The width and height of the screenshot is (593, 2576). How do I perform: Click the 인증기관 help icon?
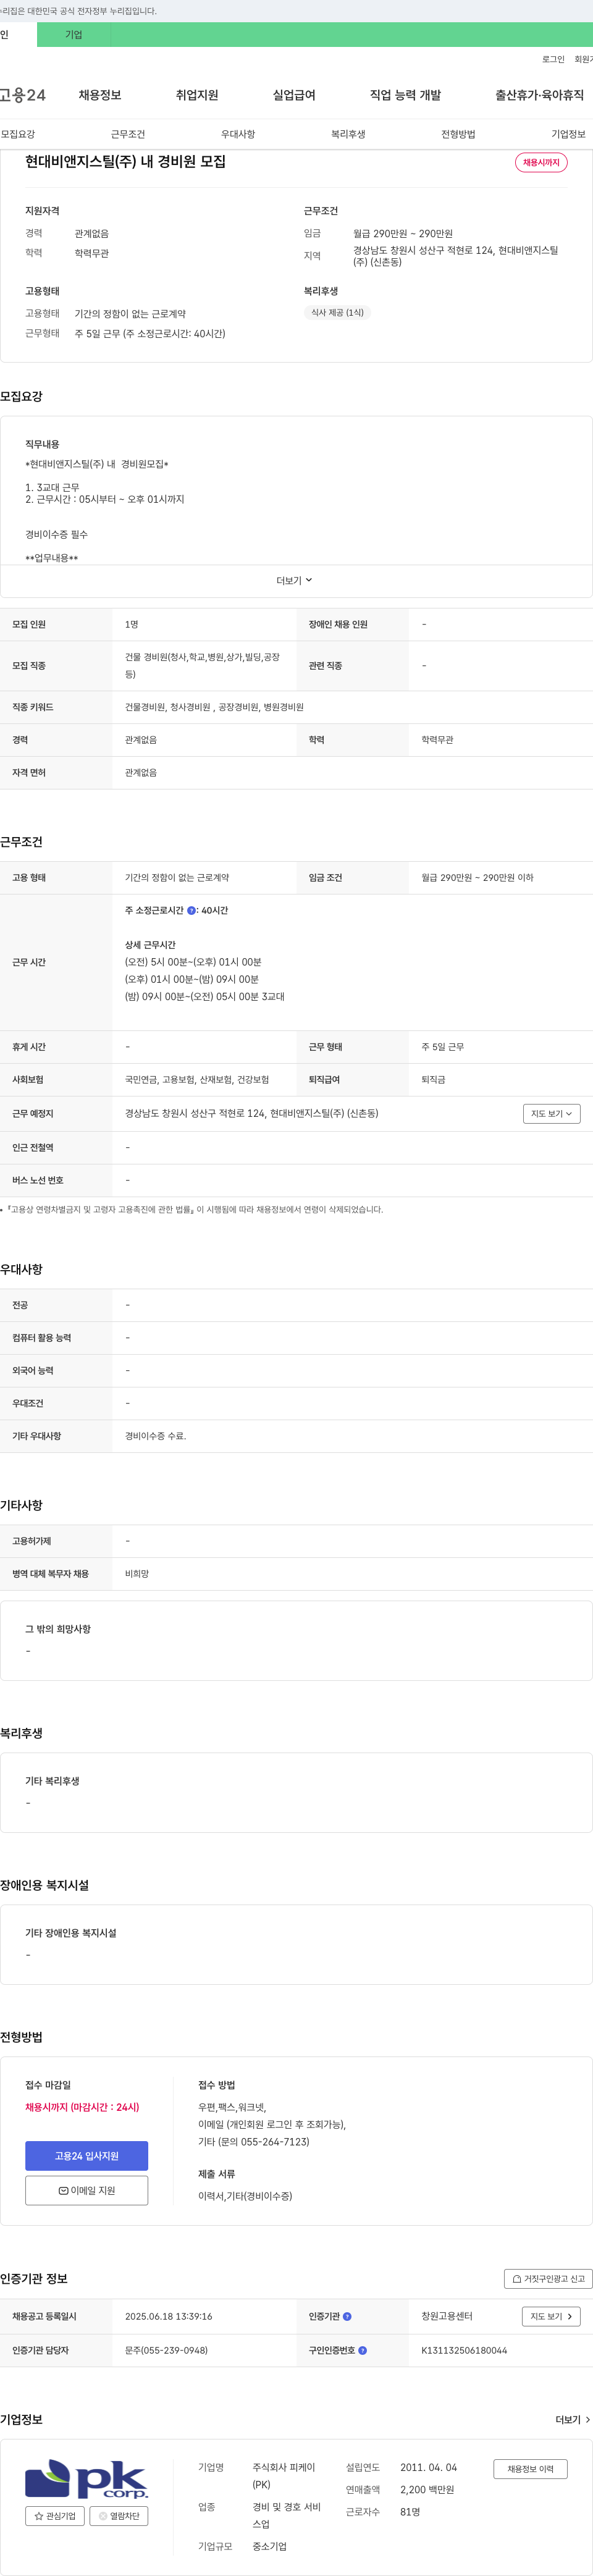pos(347,2317)
